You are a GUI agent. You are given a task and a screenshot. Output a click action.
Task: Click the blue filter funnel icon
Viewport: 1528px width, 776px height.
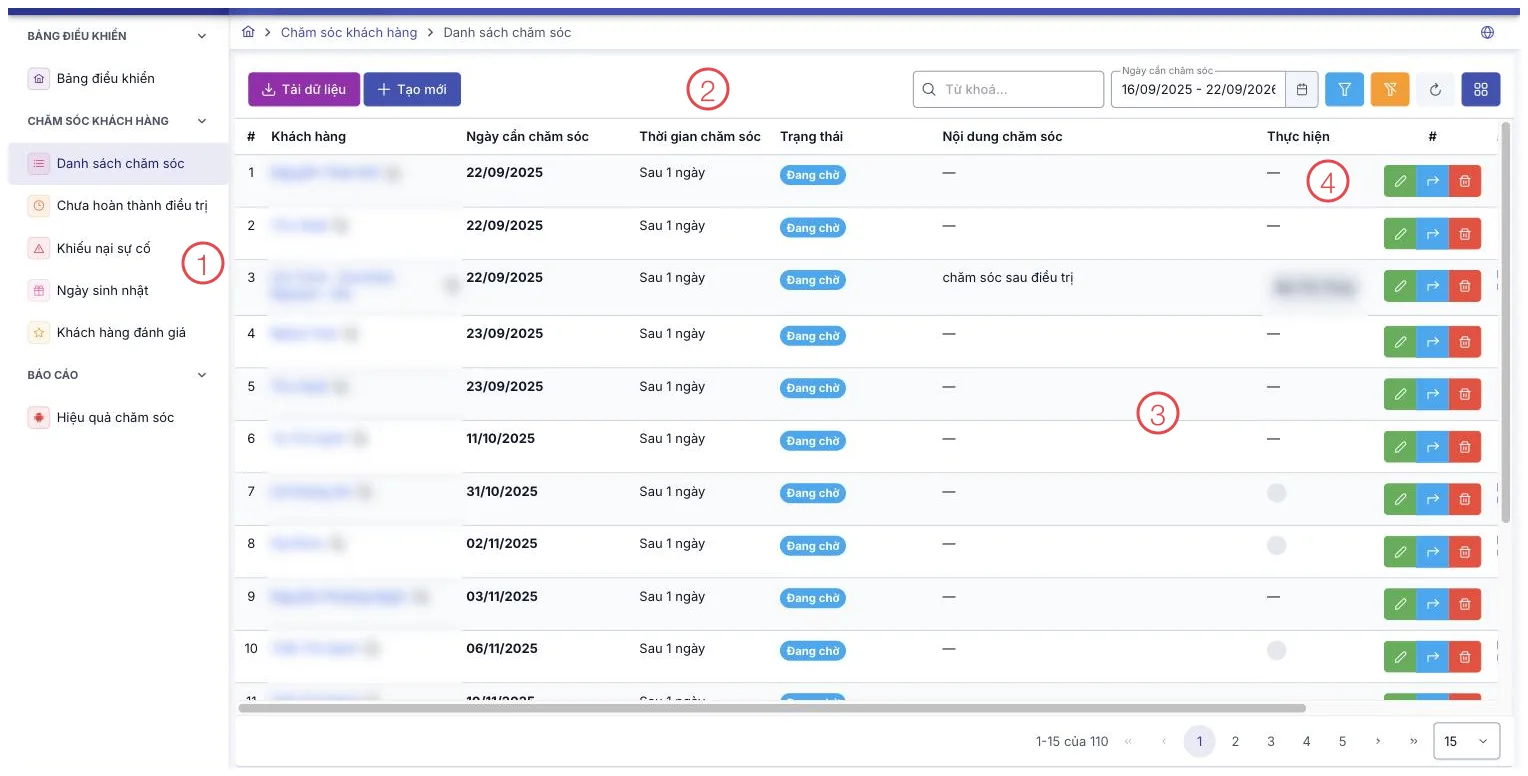tap(1344, 89)
